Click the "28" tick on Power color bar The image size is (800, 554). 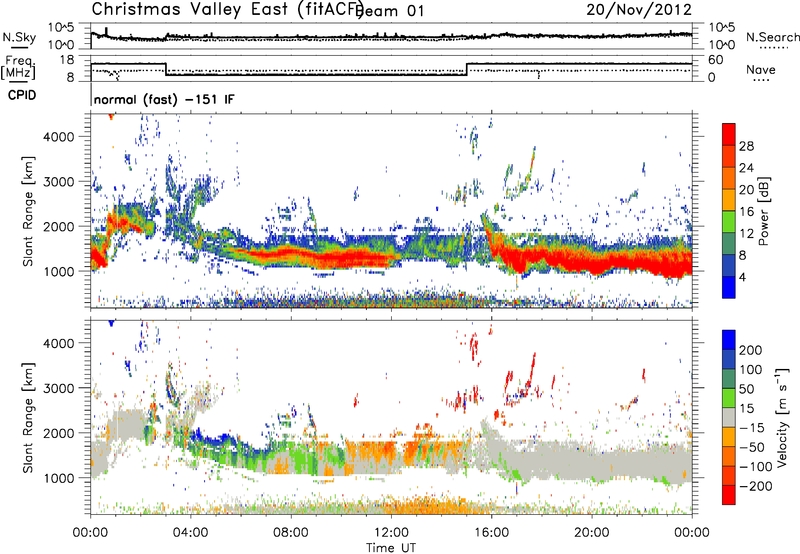click(746, 146)
